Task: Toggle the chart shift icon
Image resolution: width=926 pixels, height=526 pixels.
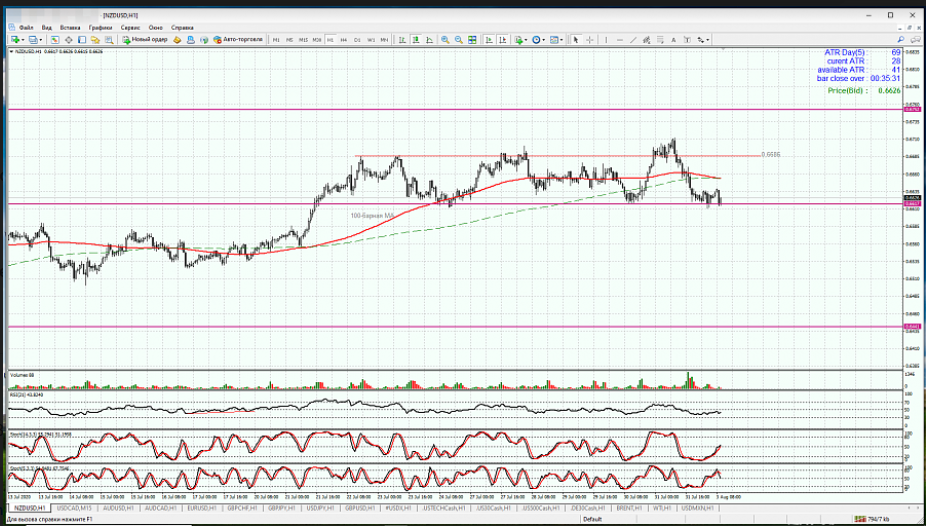Action: 502,40
